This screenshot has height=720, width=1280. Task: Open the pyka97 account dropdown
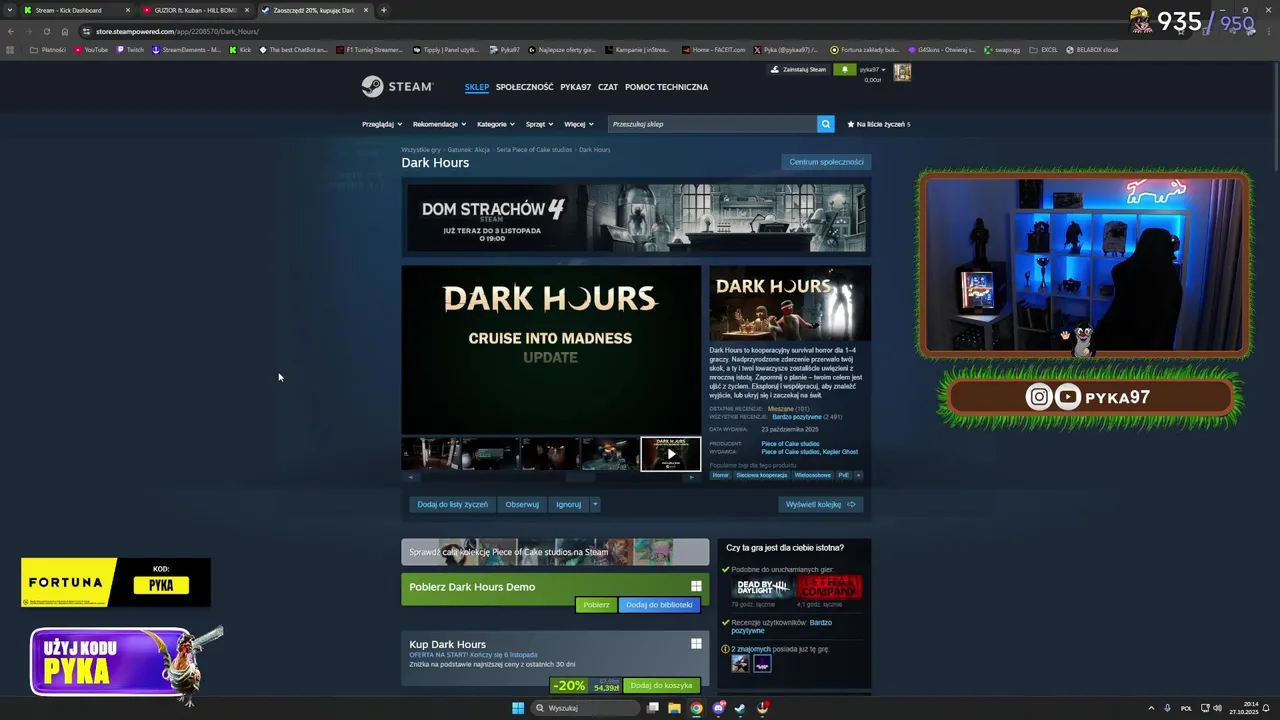tap(872, 70)
